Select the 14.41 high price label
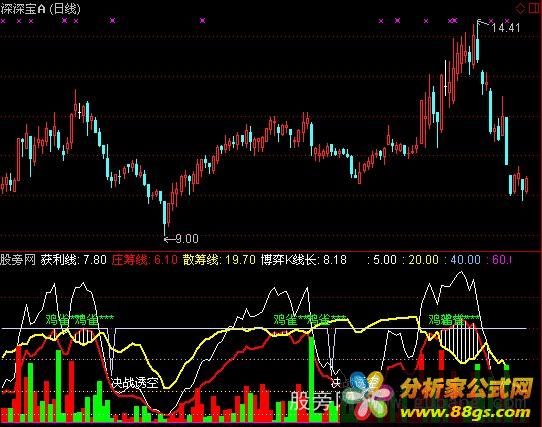 [506, 28]
